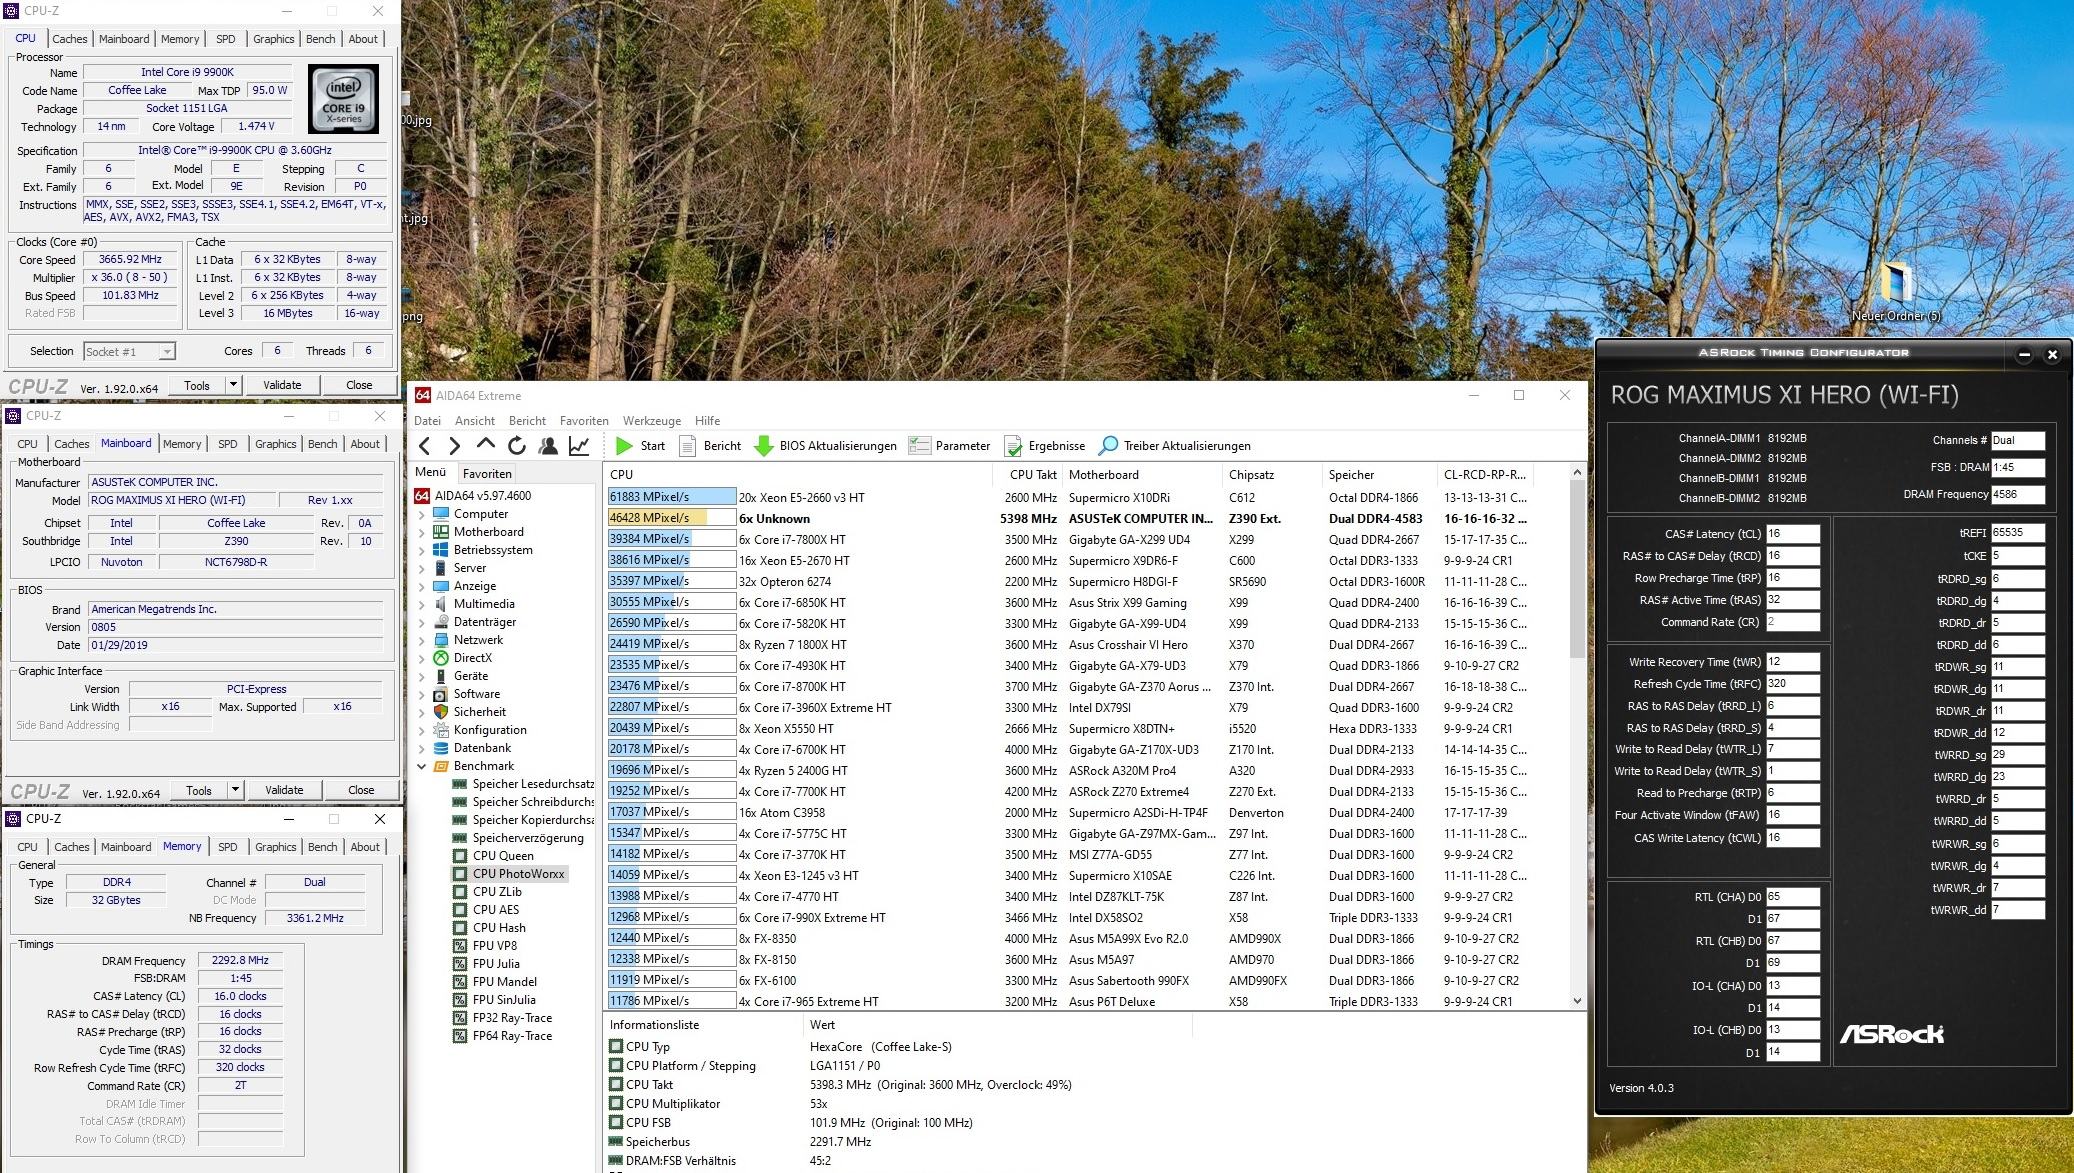Expand the Motherboard tree node
Viewport: 2074px width, 1173px height.
coord(422,532)
